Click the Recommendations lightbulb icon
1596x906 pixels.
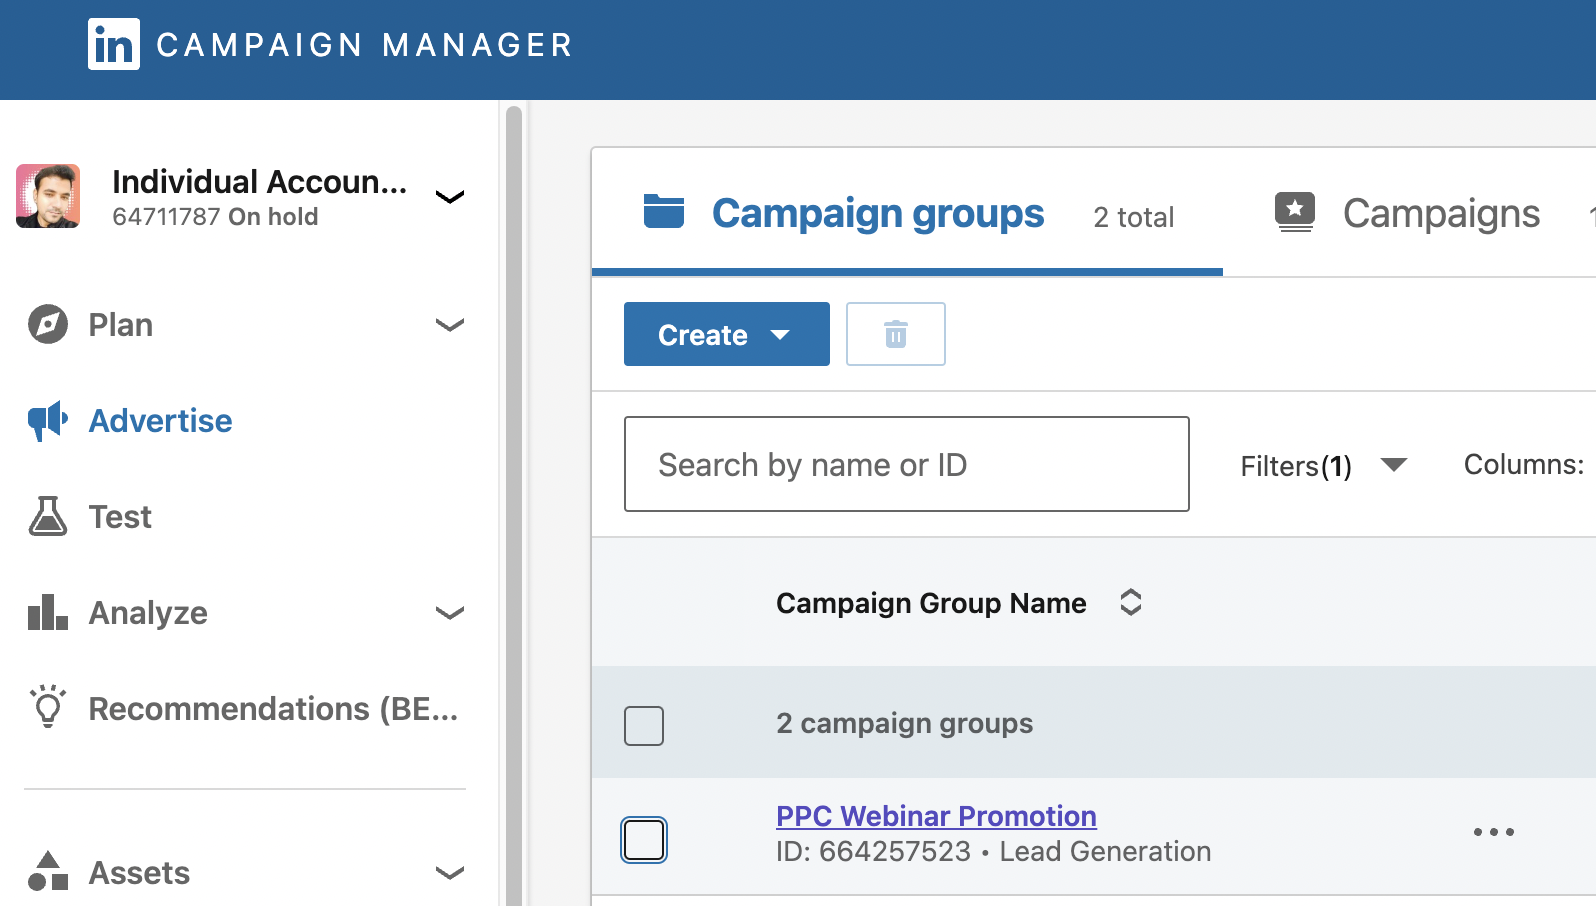click(x=48, y=707)
